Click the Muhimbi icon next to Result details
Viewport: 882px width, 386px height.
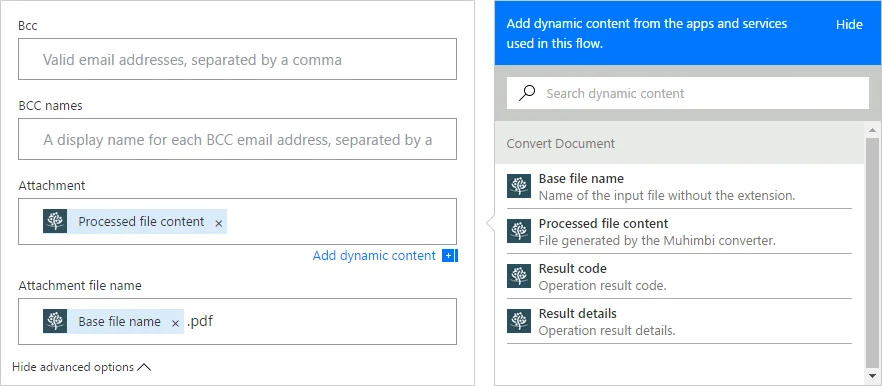519,321
